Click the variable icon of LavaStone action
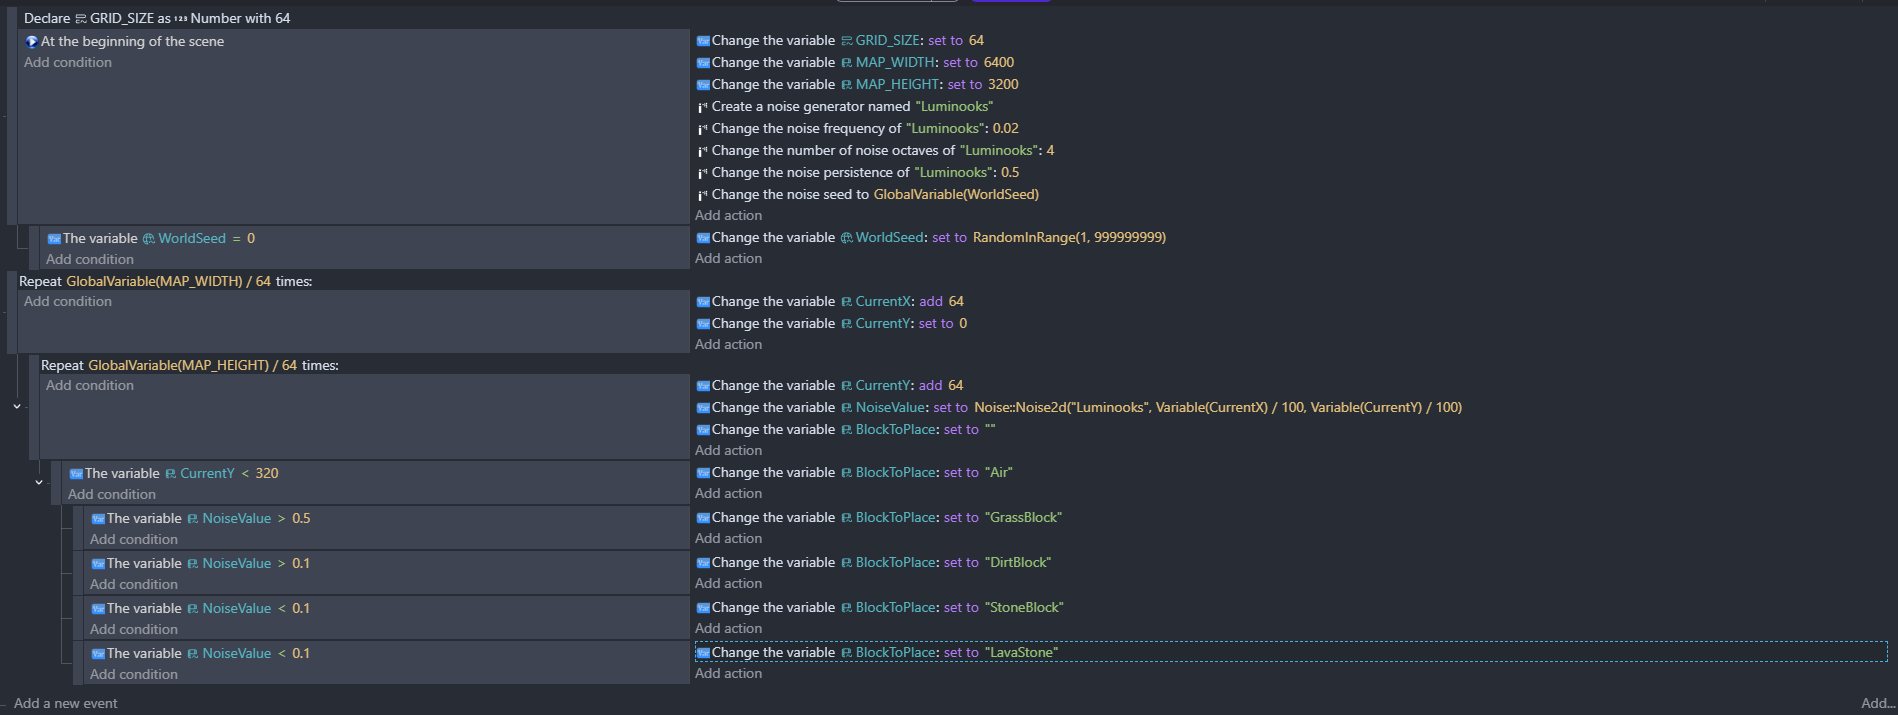Screen dimensions: 1898x715 coord(703,653)
